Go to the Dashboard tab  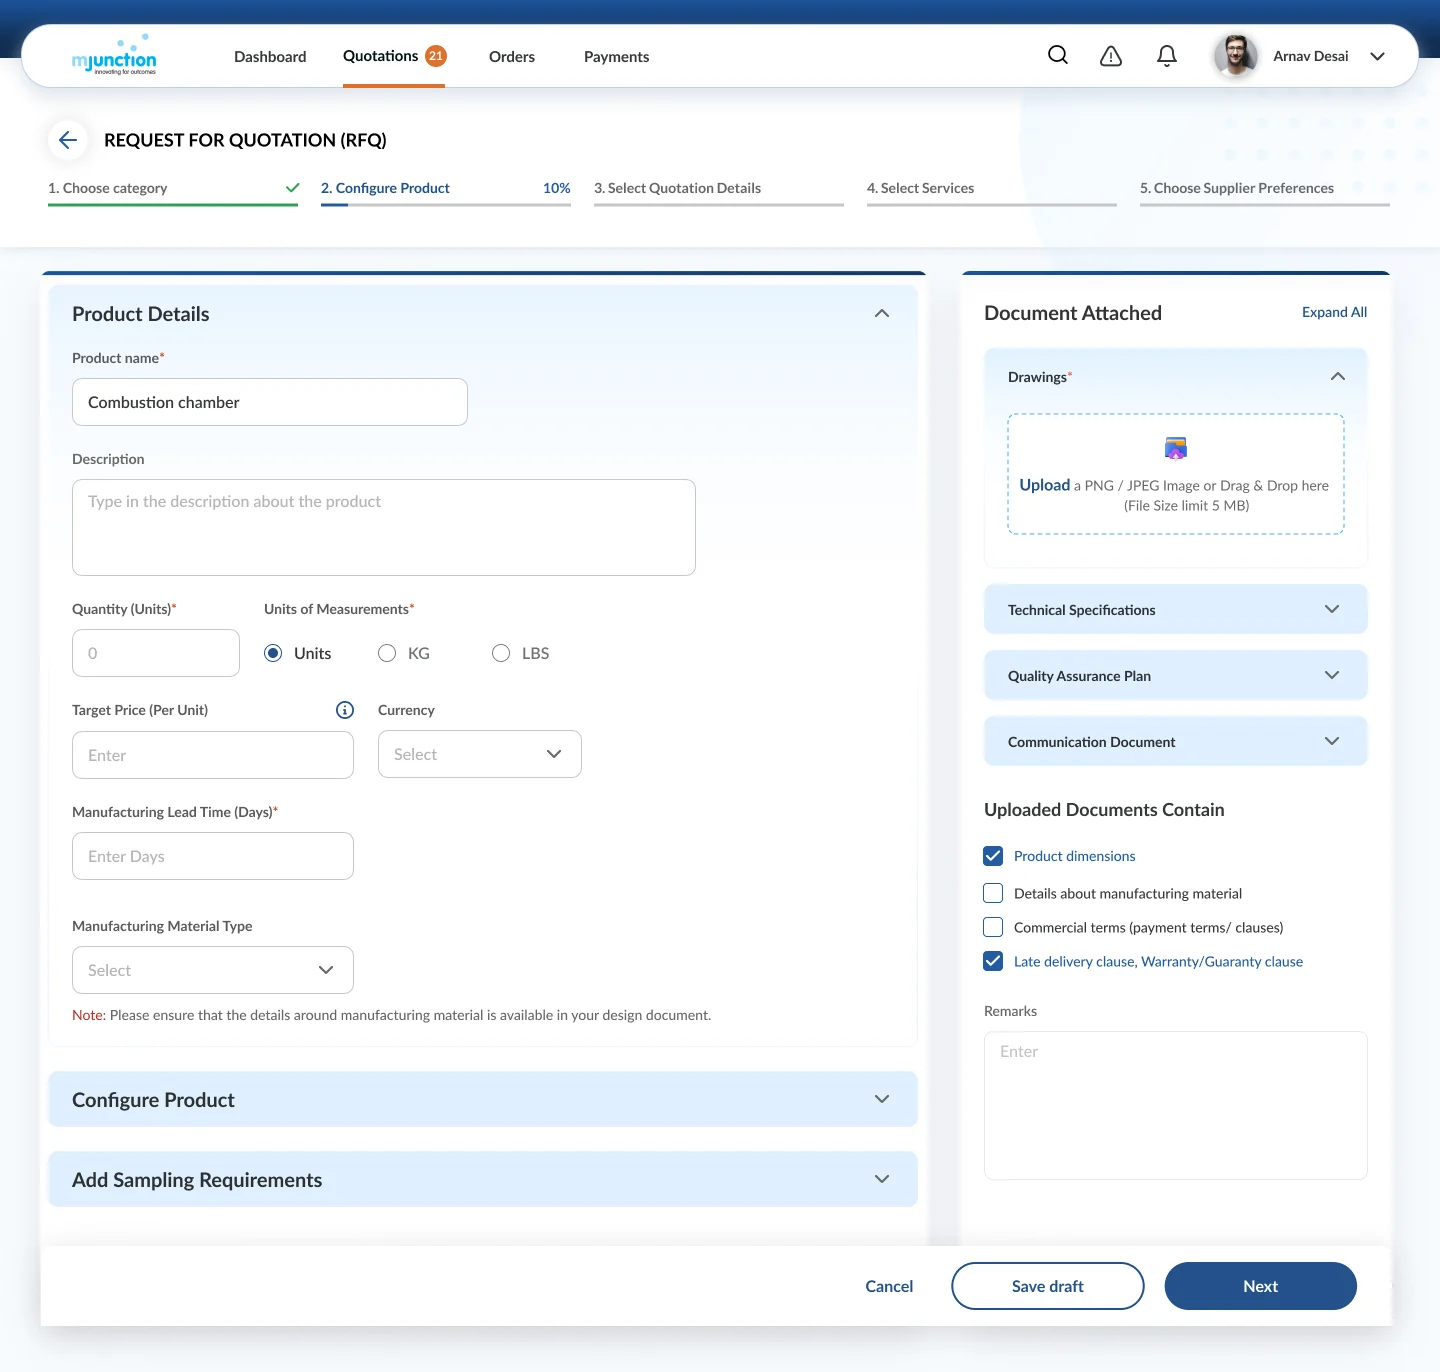click(x=270, y=57)
